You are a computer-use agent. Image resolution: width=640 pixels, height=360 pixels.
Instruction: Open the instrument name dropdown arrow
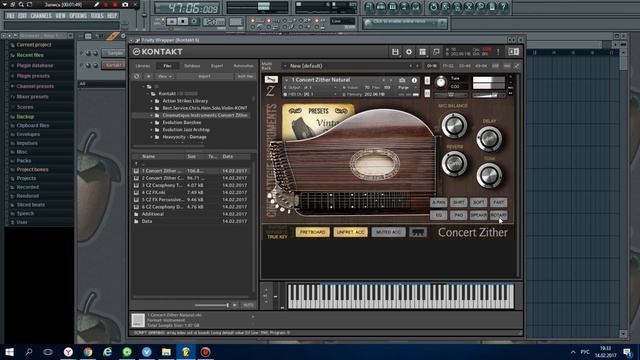coord(287,80)
